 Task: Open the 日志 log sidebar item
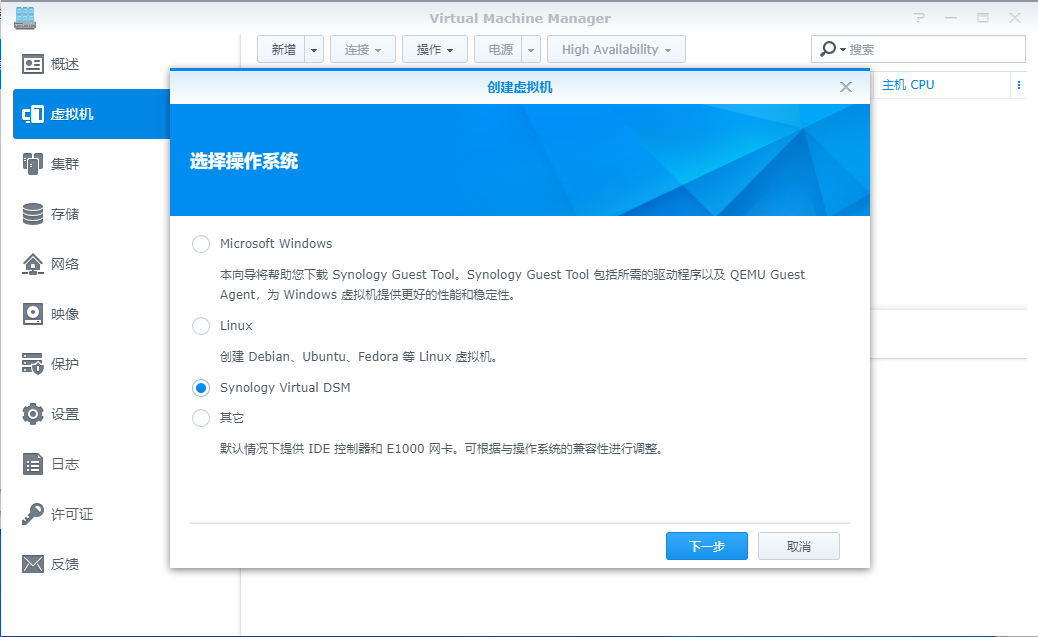tap(65, 464)
